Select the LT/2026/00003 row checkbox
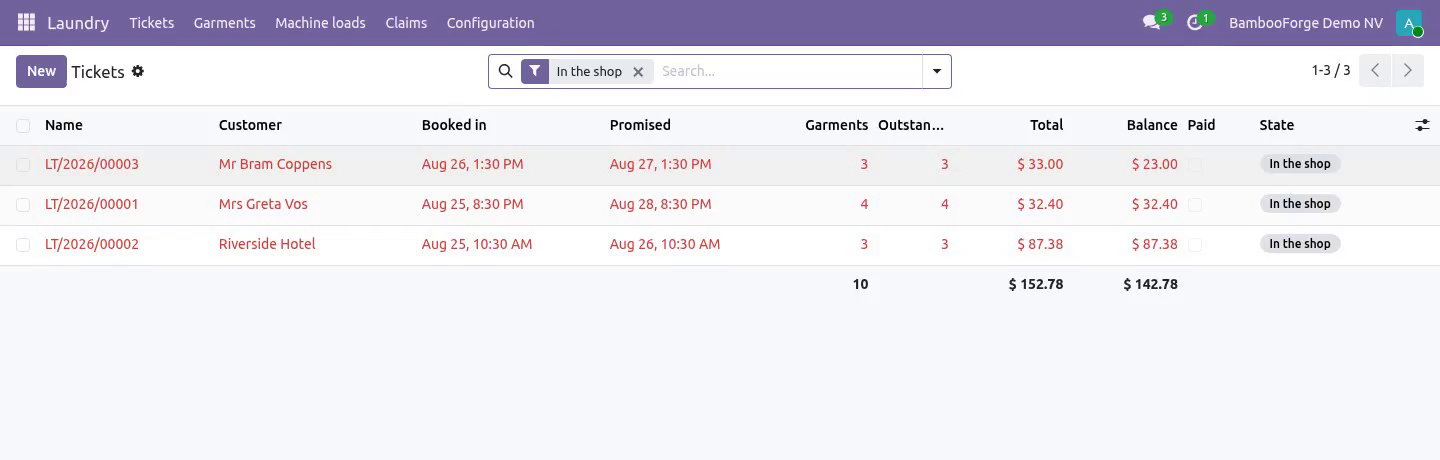This screenshot has width=1440, height=460. pyautogui.click(x=23, y=164)
